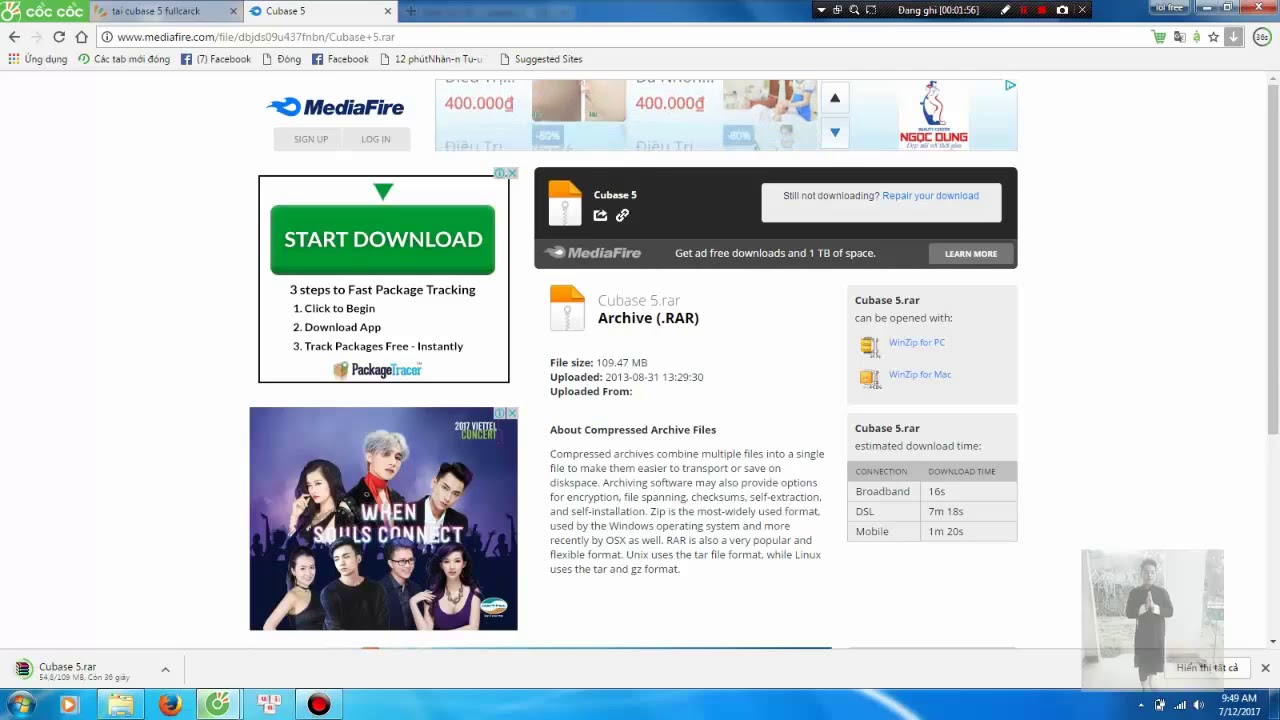Pause the screen recording

pos(1024,10)
